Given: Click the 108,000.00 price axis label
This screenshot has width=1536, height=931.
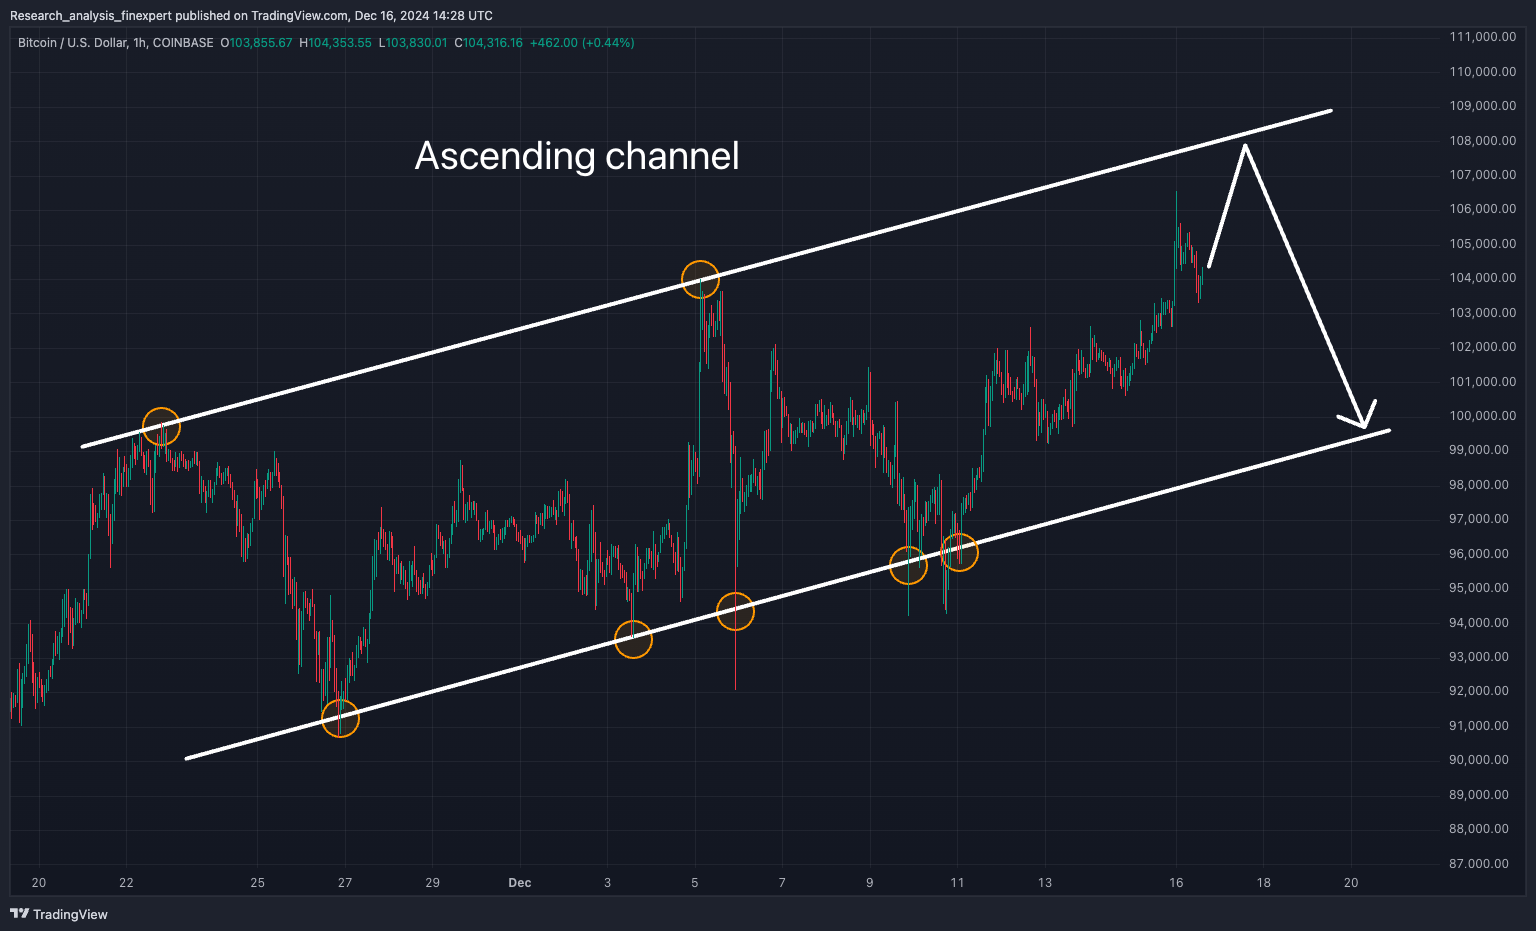Looking at the screenshot, I should [x=1483, y=141].
